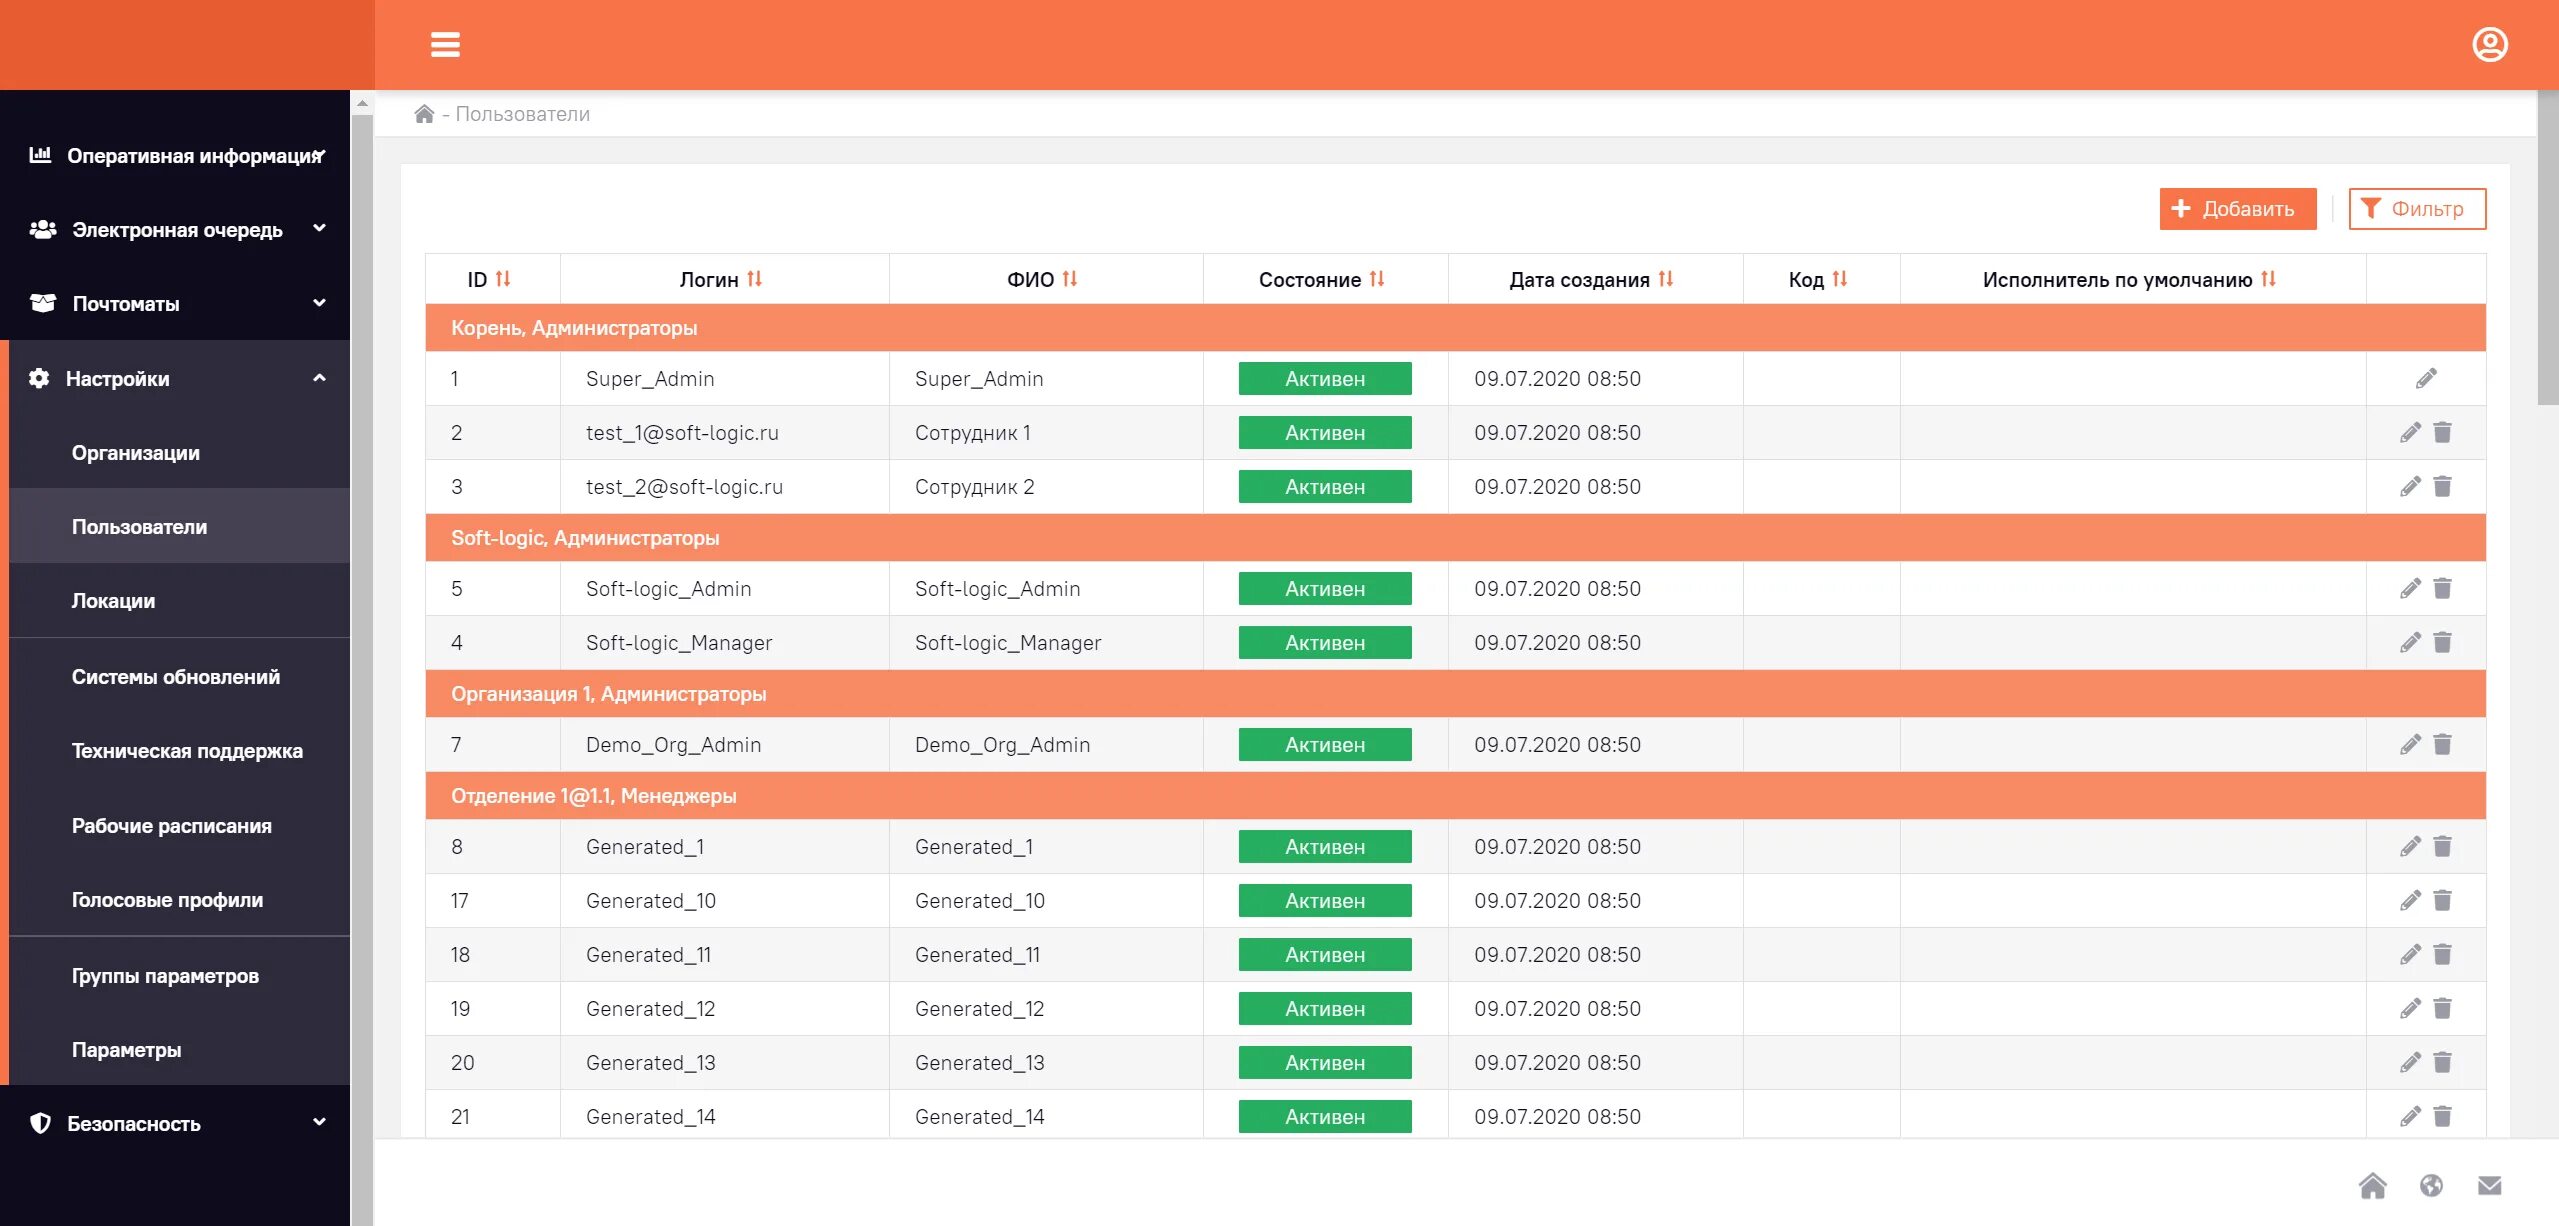Screen dimensions: 2559x1226
Task: Edit the Soft-logic_Manager user entry
Action: [x=2410, y=643]
